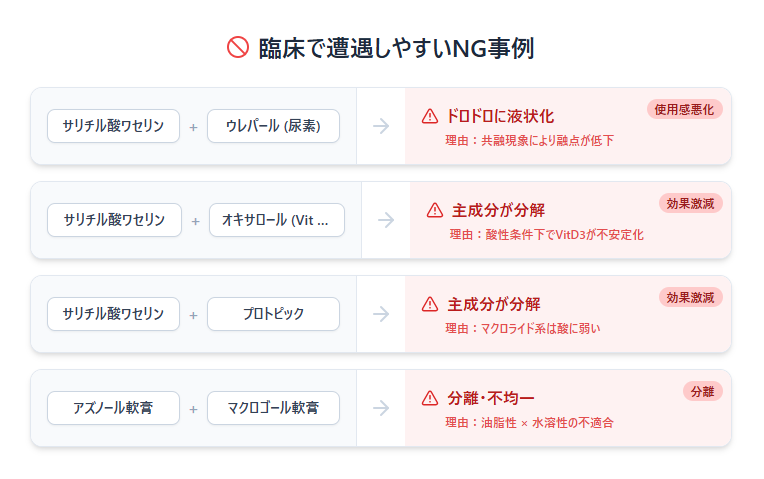
Task: Select the マクロゴール軟膏 chip
Action: pos(273,408)
